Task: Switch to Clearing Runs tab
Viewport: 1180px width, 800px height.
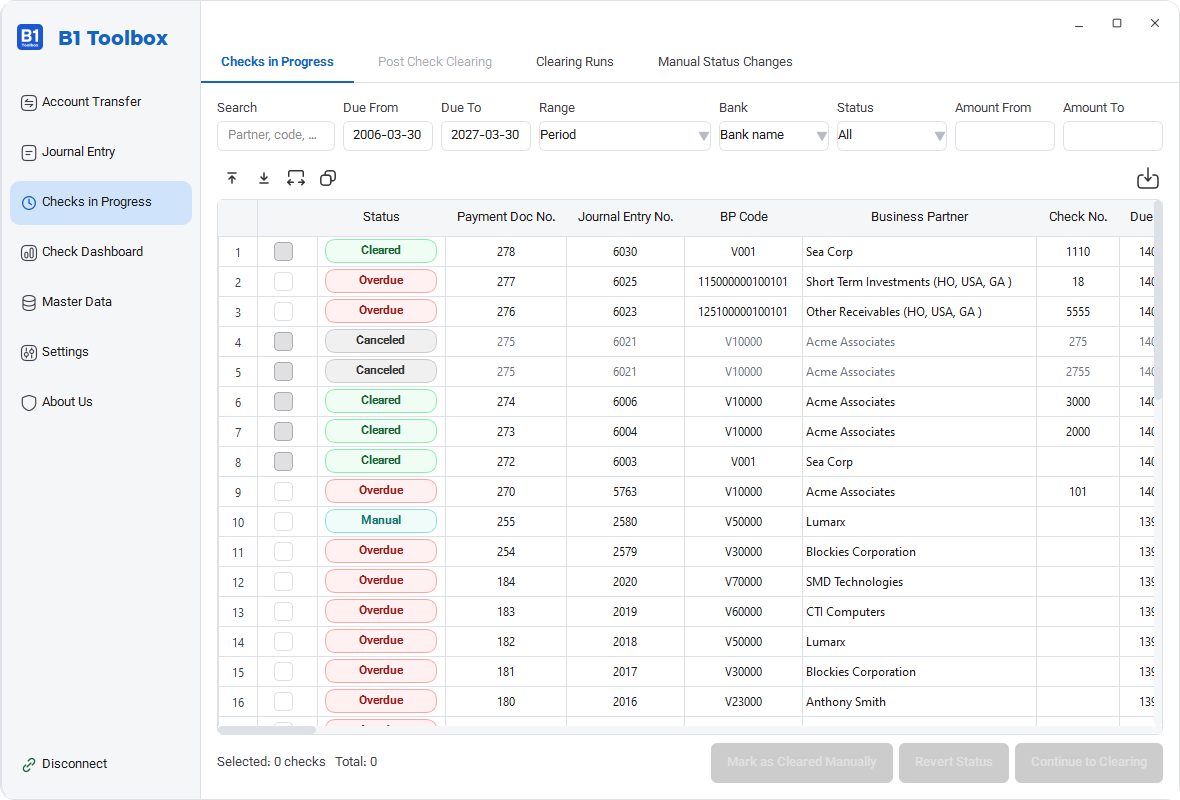Action: pos(574,62)
